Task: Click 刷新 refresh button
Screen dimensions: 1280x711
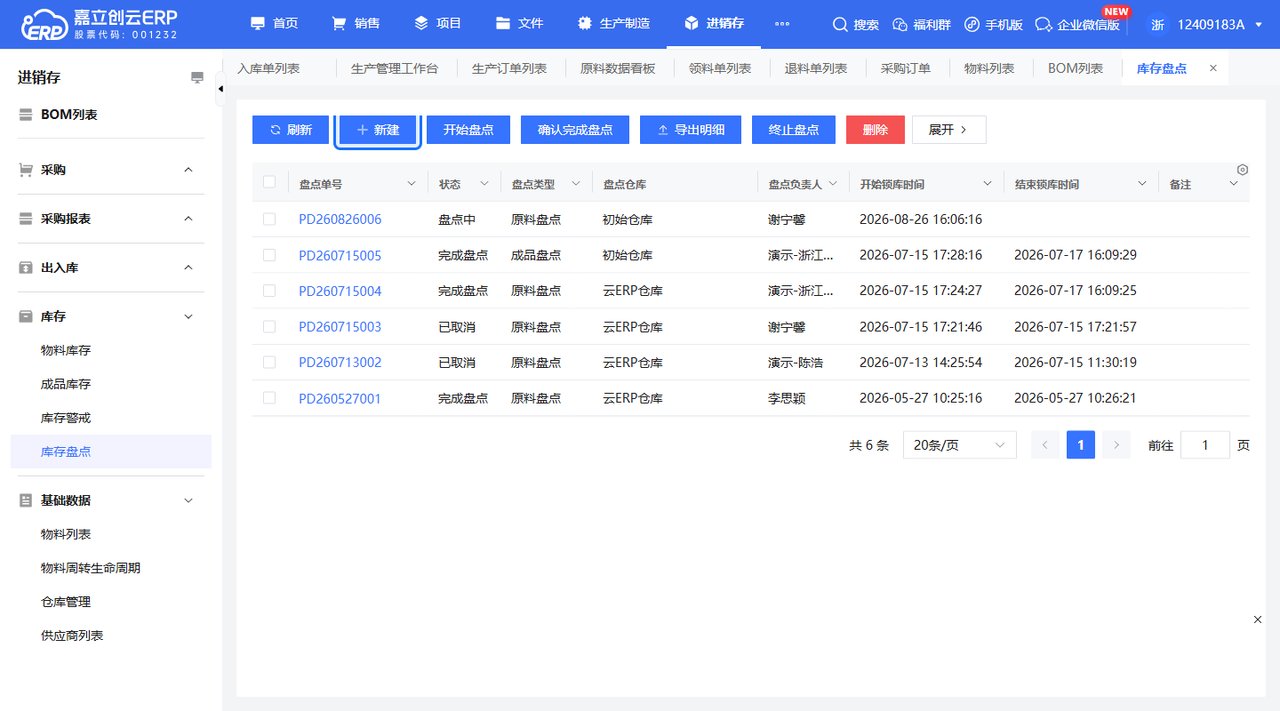Action: click(290, 130)
